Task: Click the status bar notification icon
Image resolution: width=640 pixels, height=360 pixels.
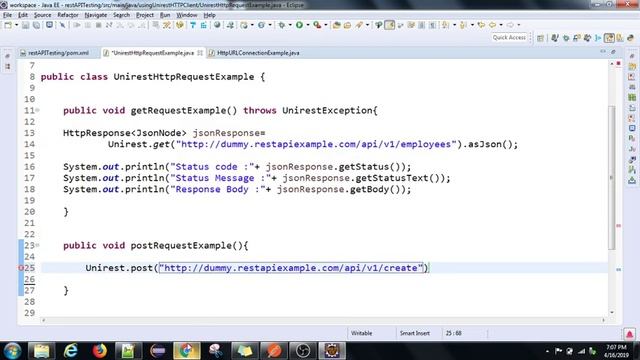Action: click(629, 334)
